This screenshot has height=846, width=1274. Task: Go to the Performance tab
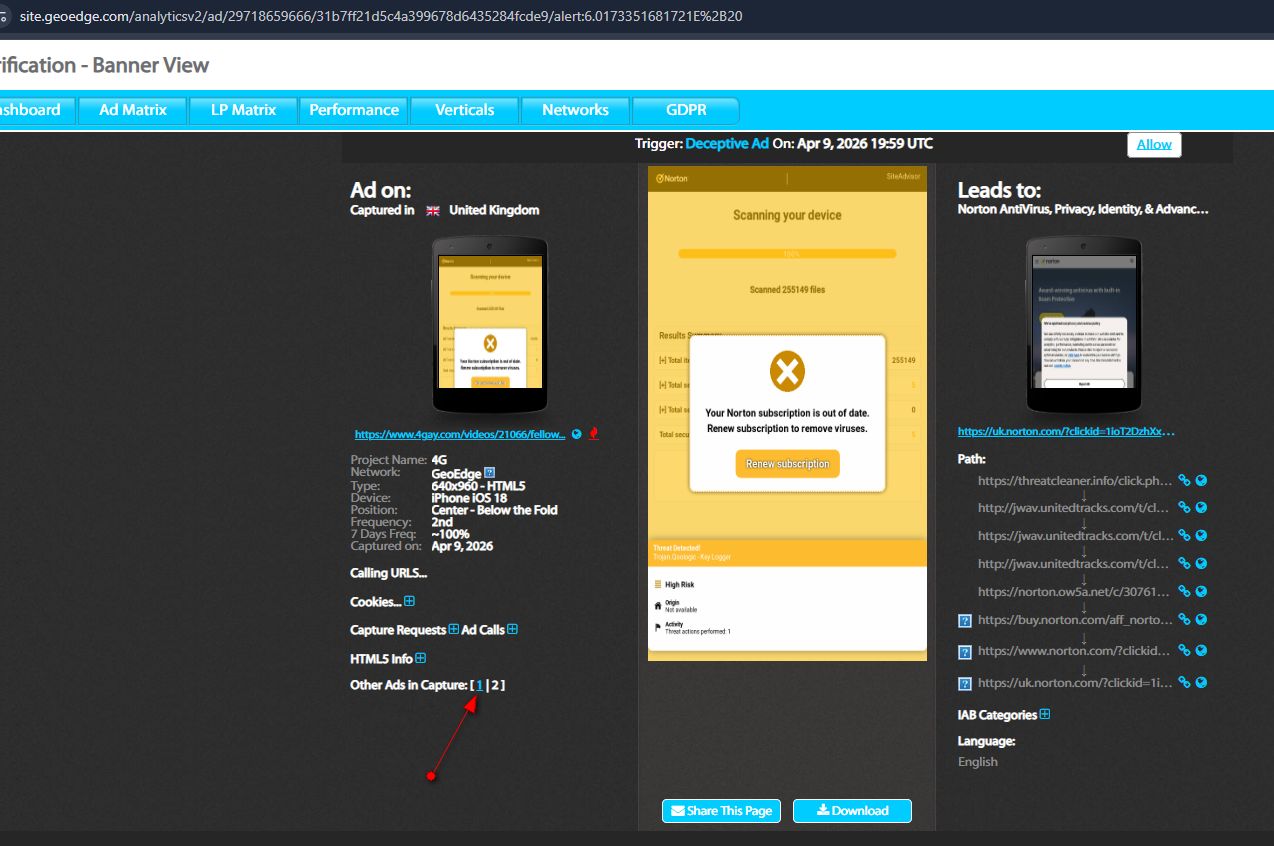354,110
